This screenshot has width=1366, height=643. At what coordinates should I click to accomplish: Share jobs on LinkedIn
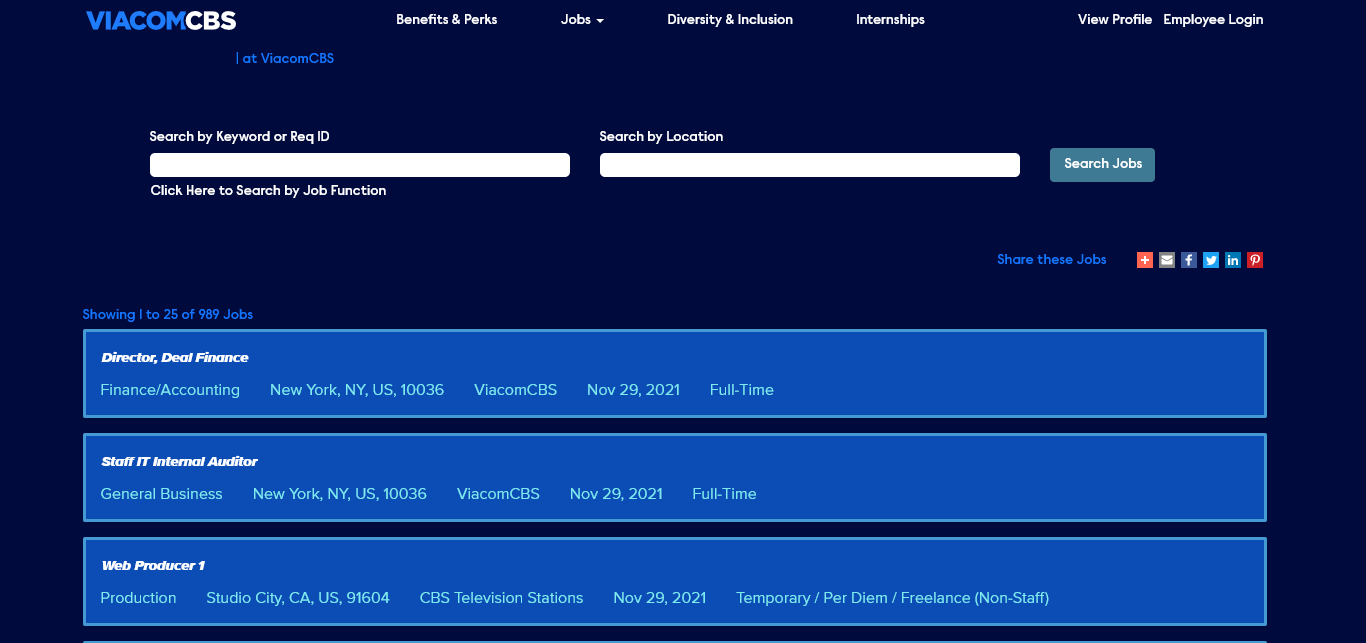coord(1233,260)
